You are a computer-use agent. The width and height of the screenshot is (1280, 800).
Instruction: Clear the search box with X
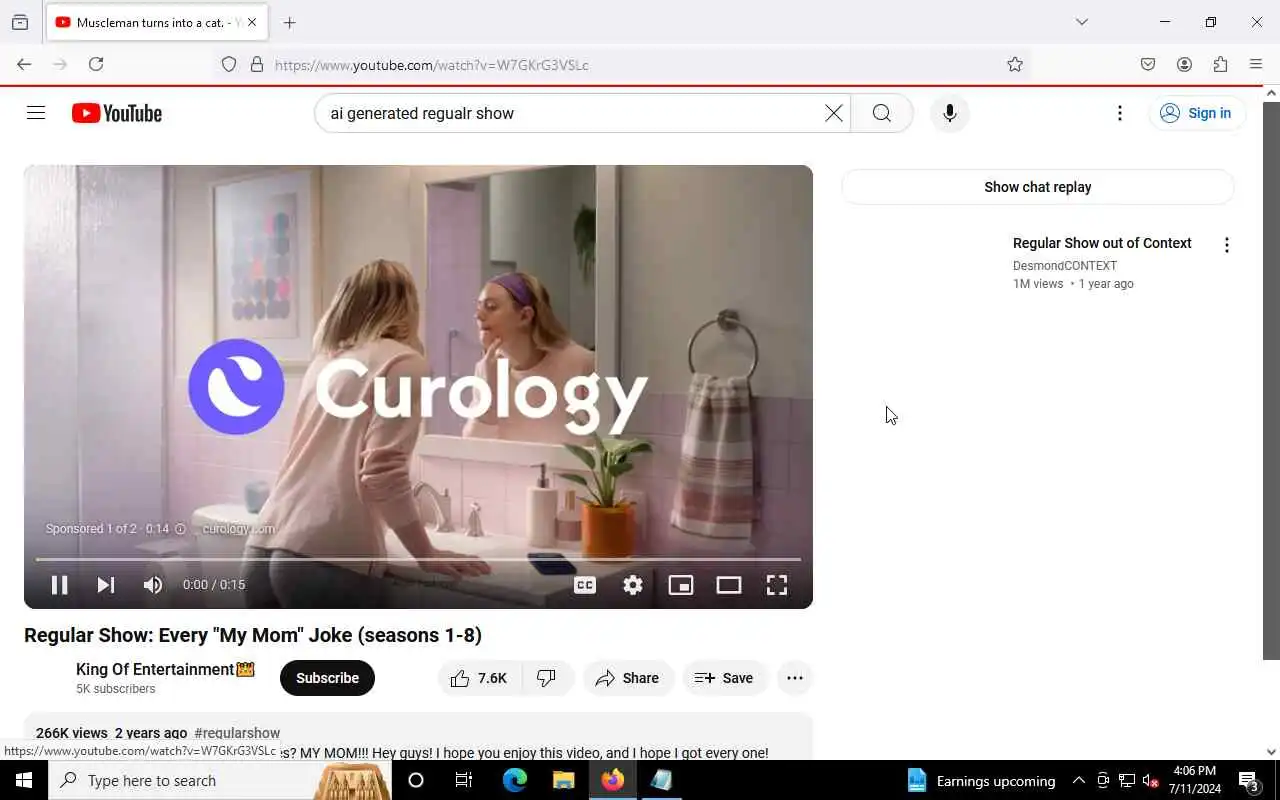pyautogui.click(x=833, y=113)
